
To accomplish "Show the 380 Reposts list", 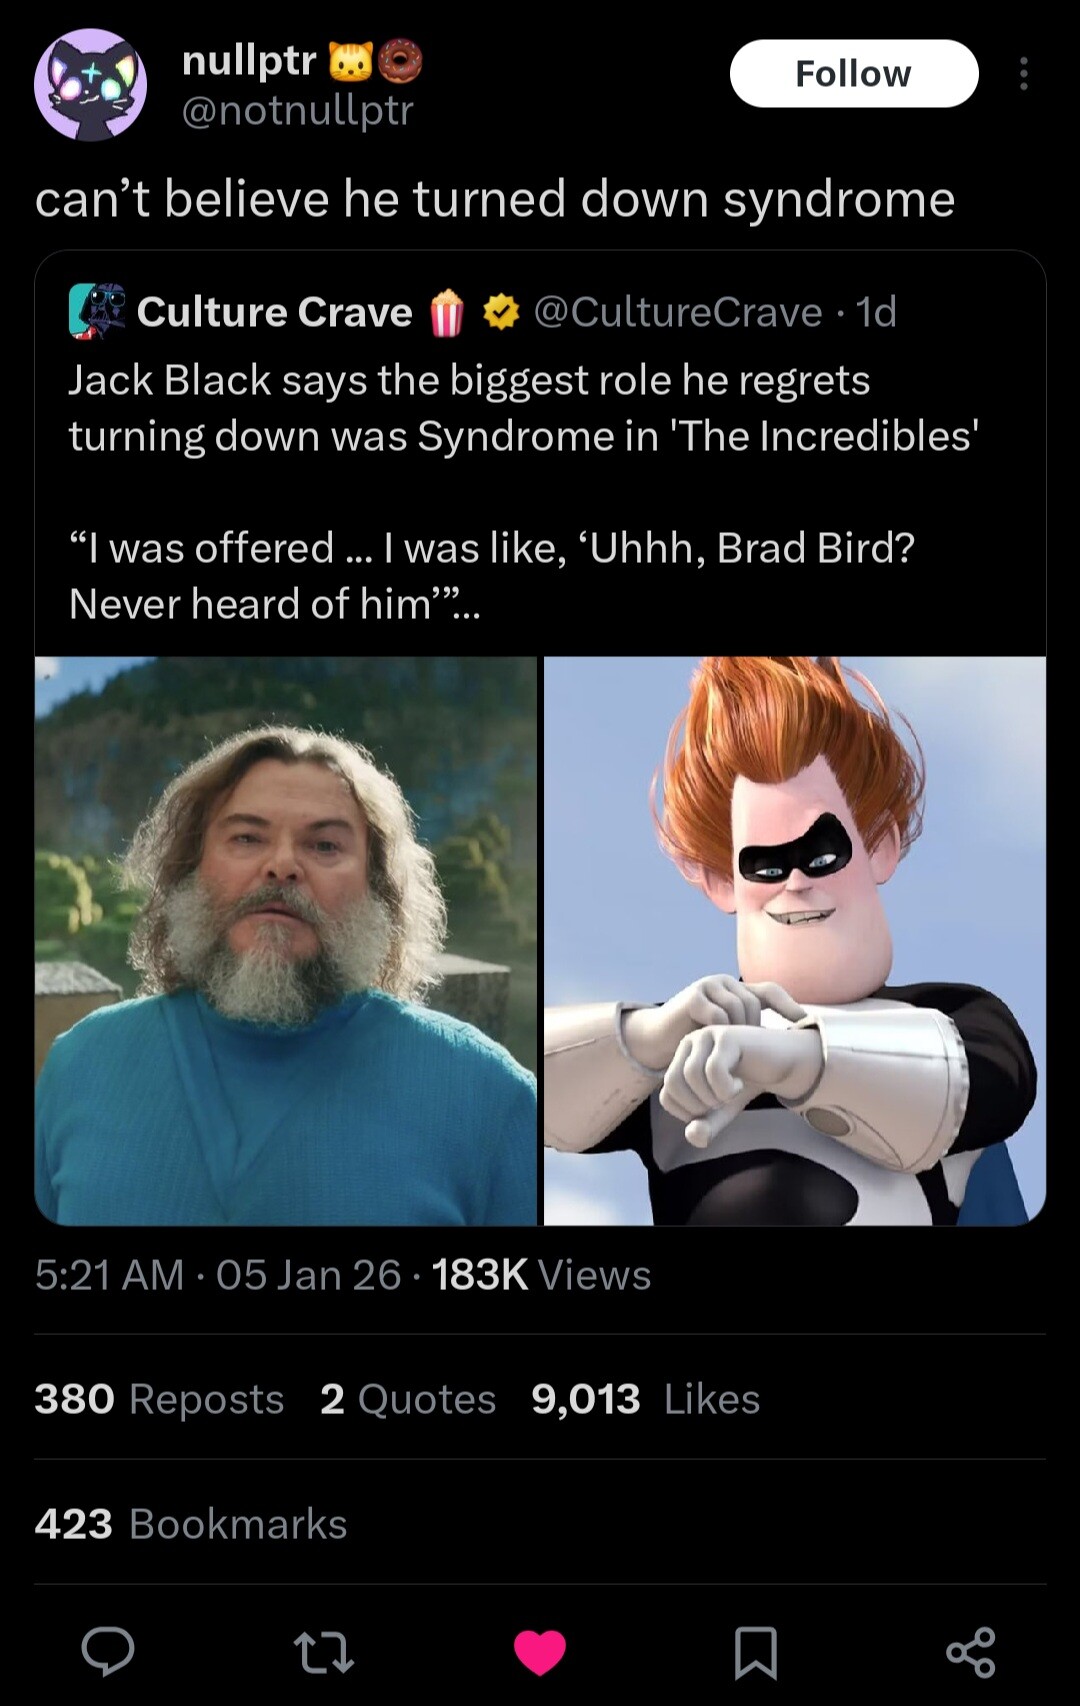I will [159, 1399].
